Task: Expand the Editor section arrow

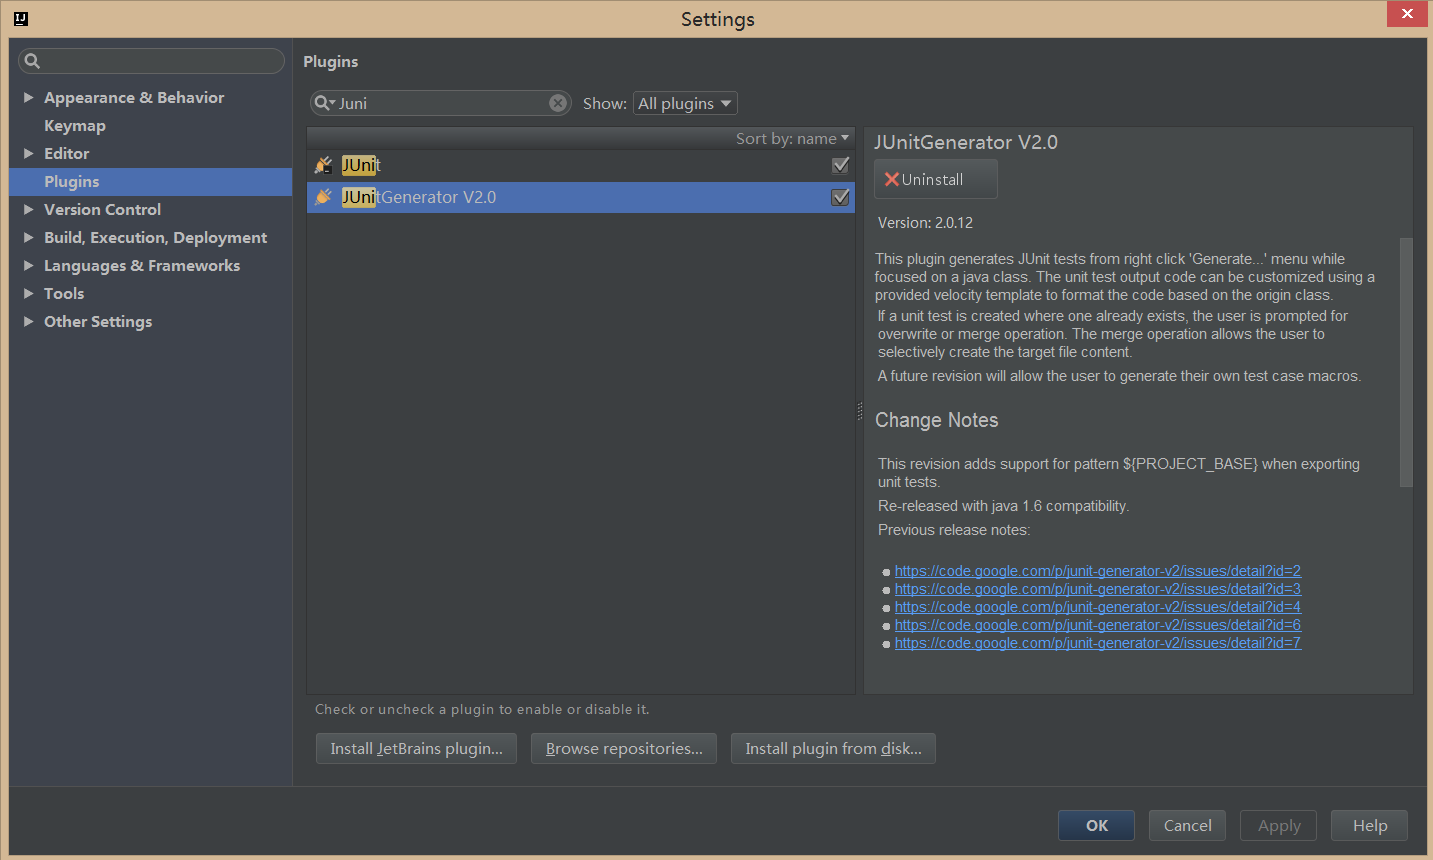Action: [x=29, y=153]
